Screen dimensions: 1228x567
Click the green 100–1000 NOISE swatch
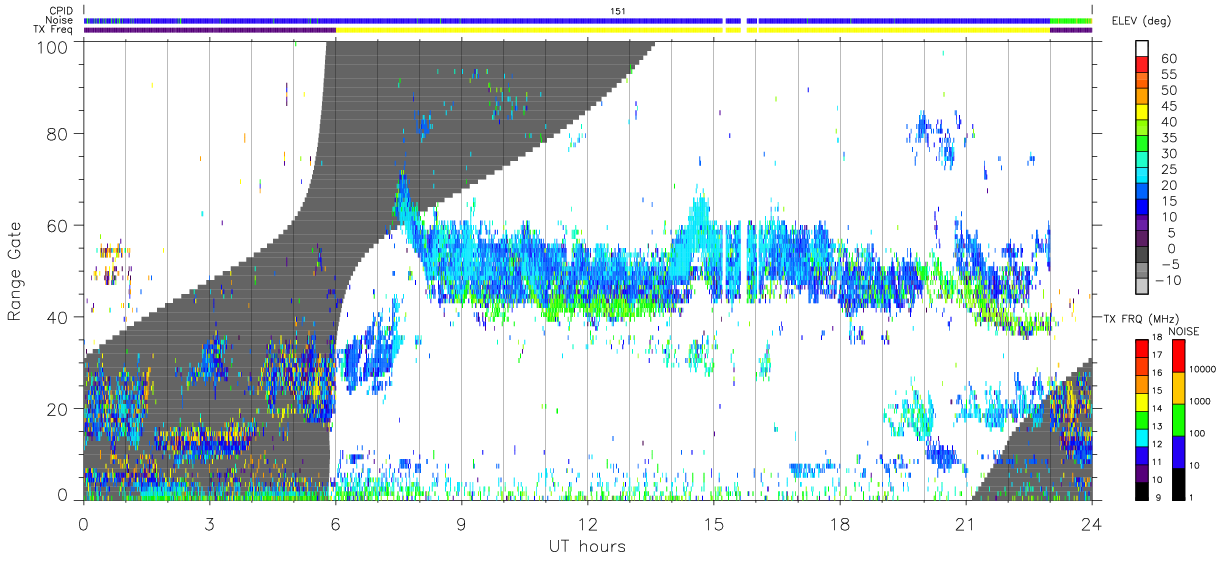[1177, 419]
